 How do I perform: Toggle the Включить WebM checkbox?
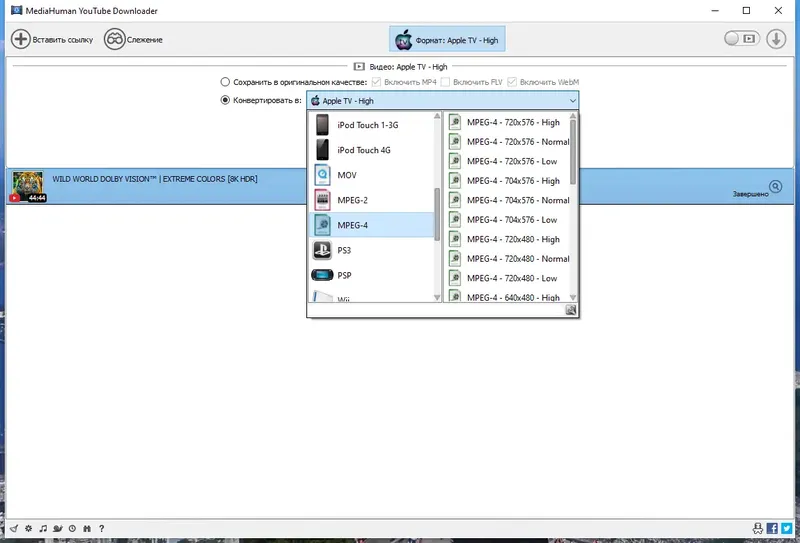click(x=512, y=82)
